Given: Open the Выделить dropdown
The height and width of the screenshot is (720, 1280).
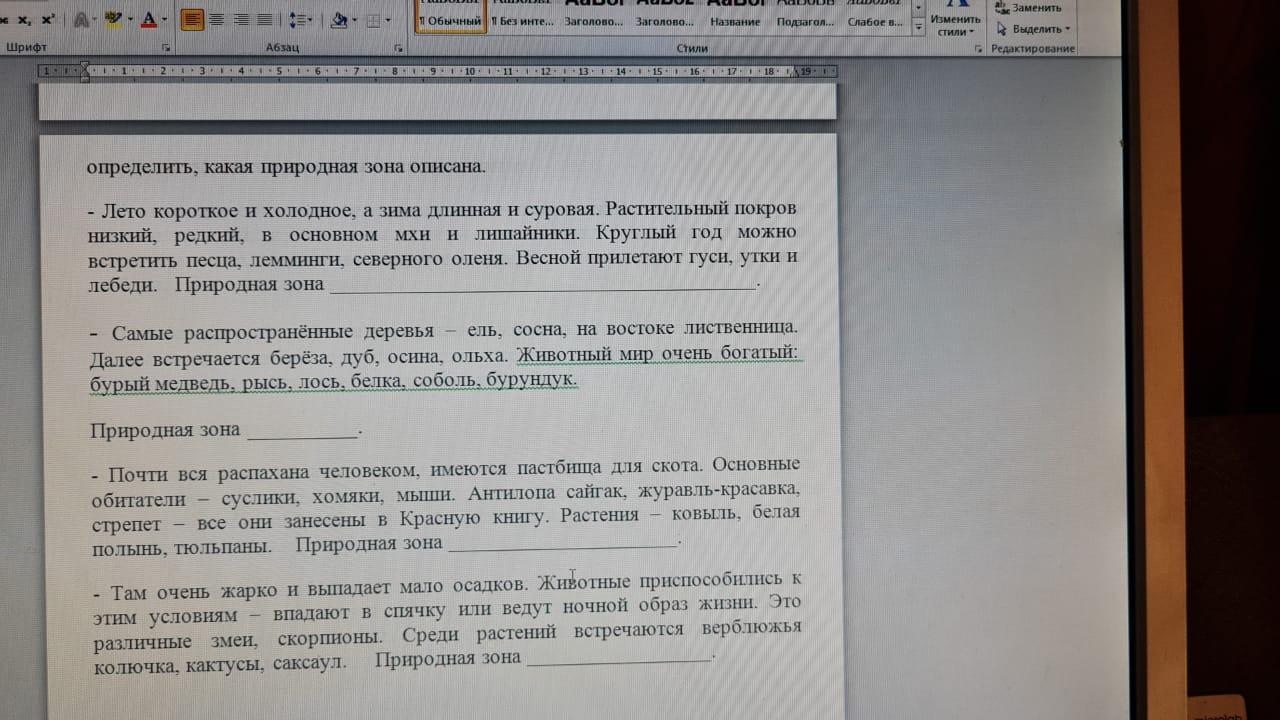Looking at the screenshot, I should (x=1034, y=29).
